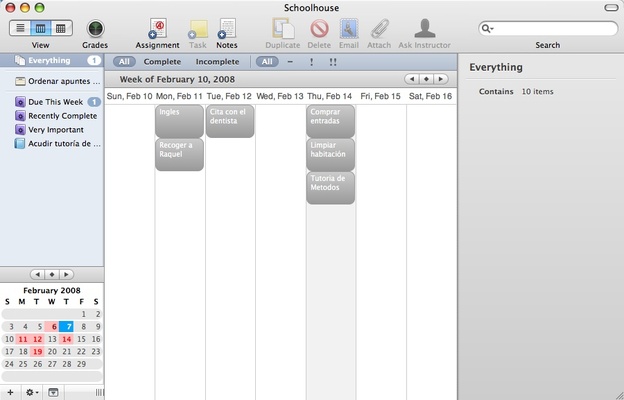Click the Sun, Feb 10 column header
The image size is (624, 400).
click(x=129, y=96)
